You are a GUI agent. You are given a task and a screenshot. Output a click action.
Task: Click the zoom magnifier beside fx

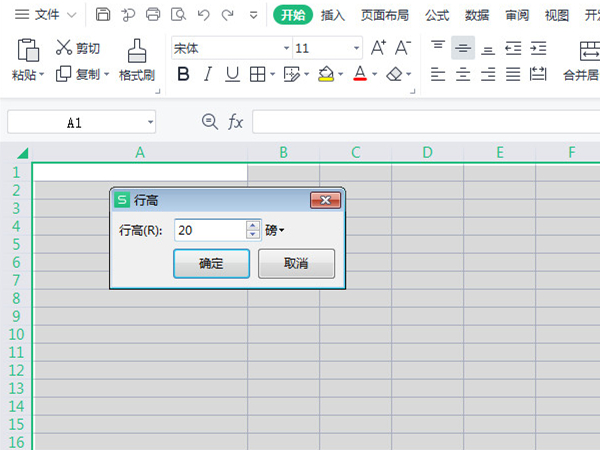210,122
